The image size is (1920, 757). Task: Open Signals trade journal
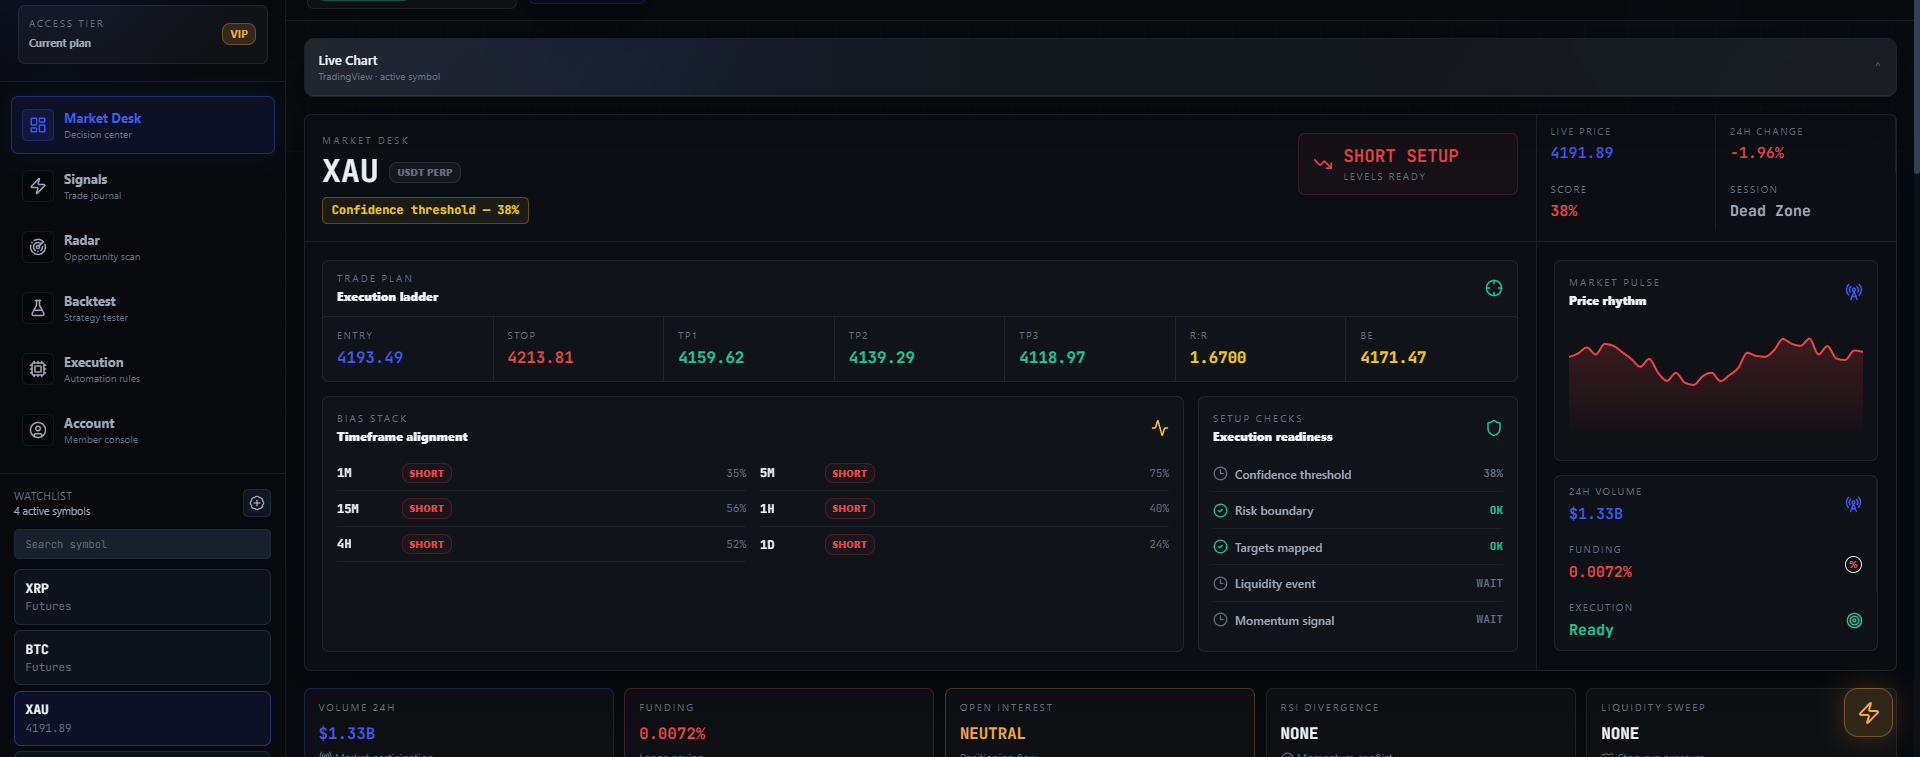pos(143,186)
